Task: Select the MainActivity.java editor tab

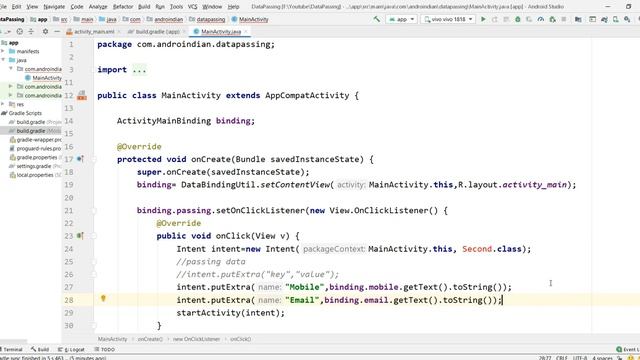Action: point(220,31)
